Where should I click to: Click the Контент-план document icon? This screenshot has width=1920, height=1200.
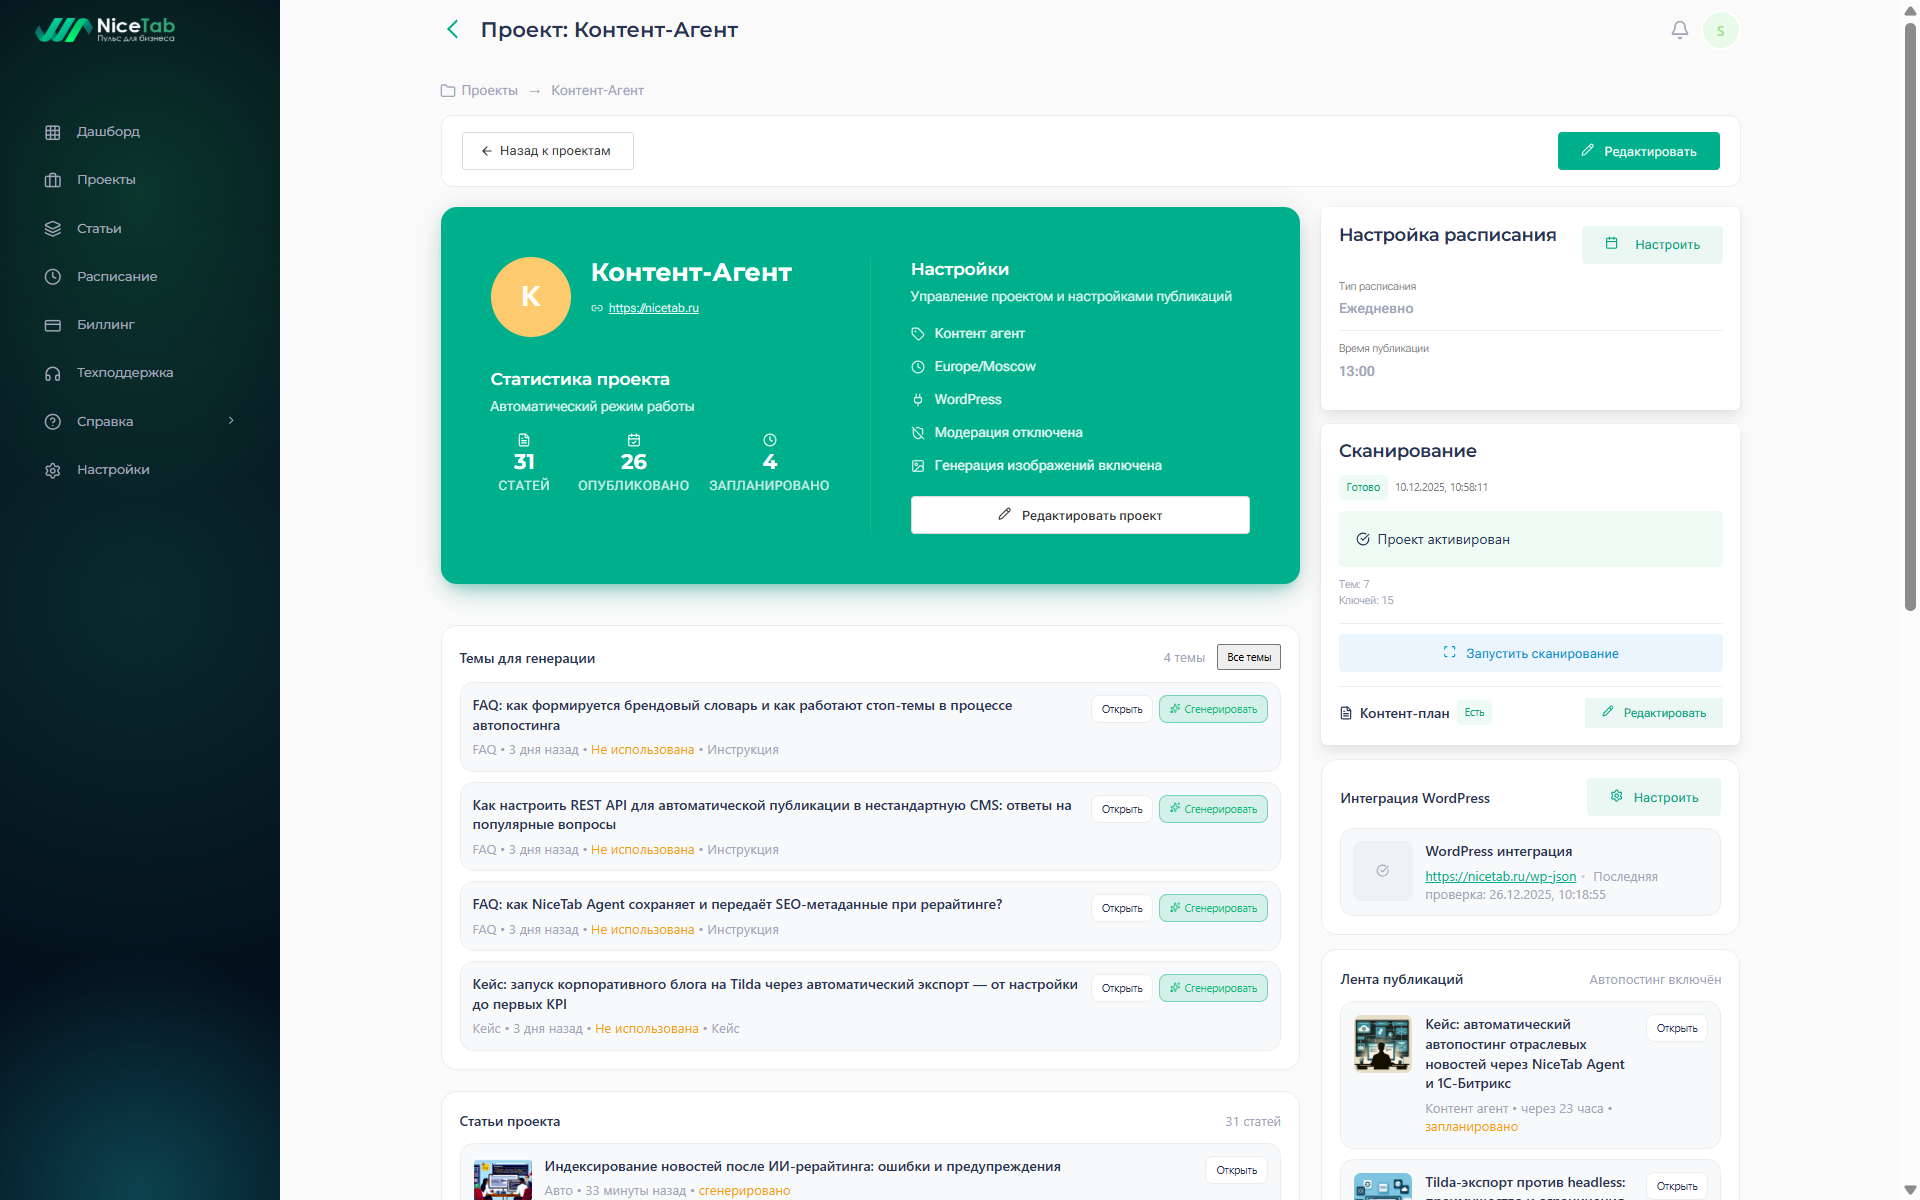click(x=1346, y=713)
